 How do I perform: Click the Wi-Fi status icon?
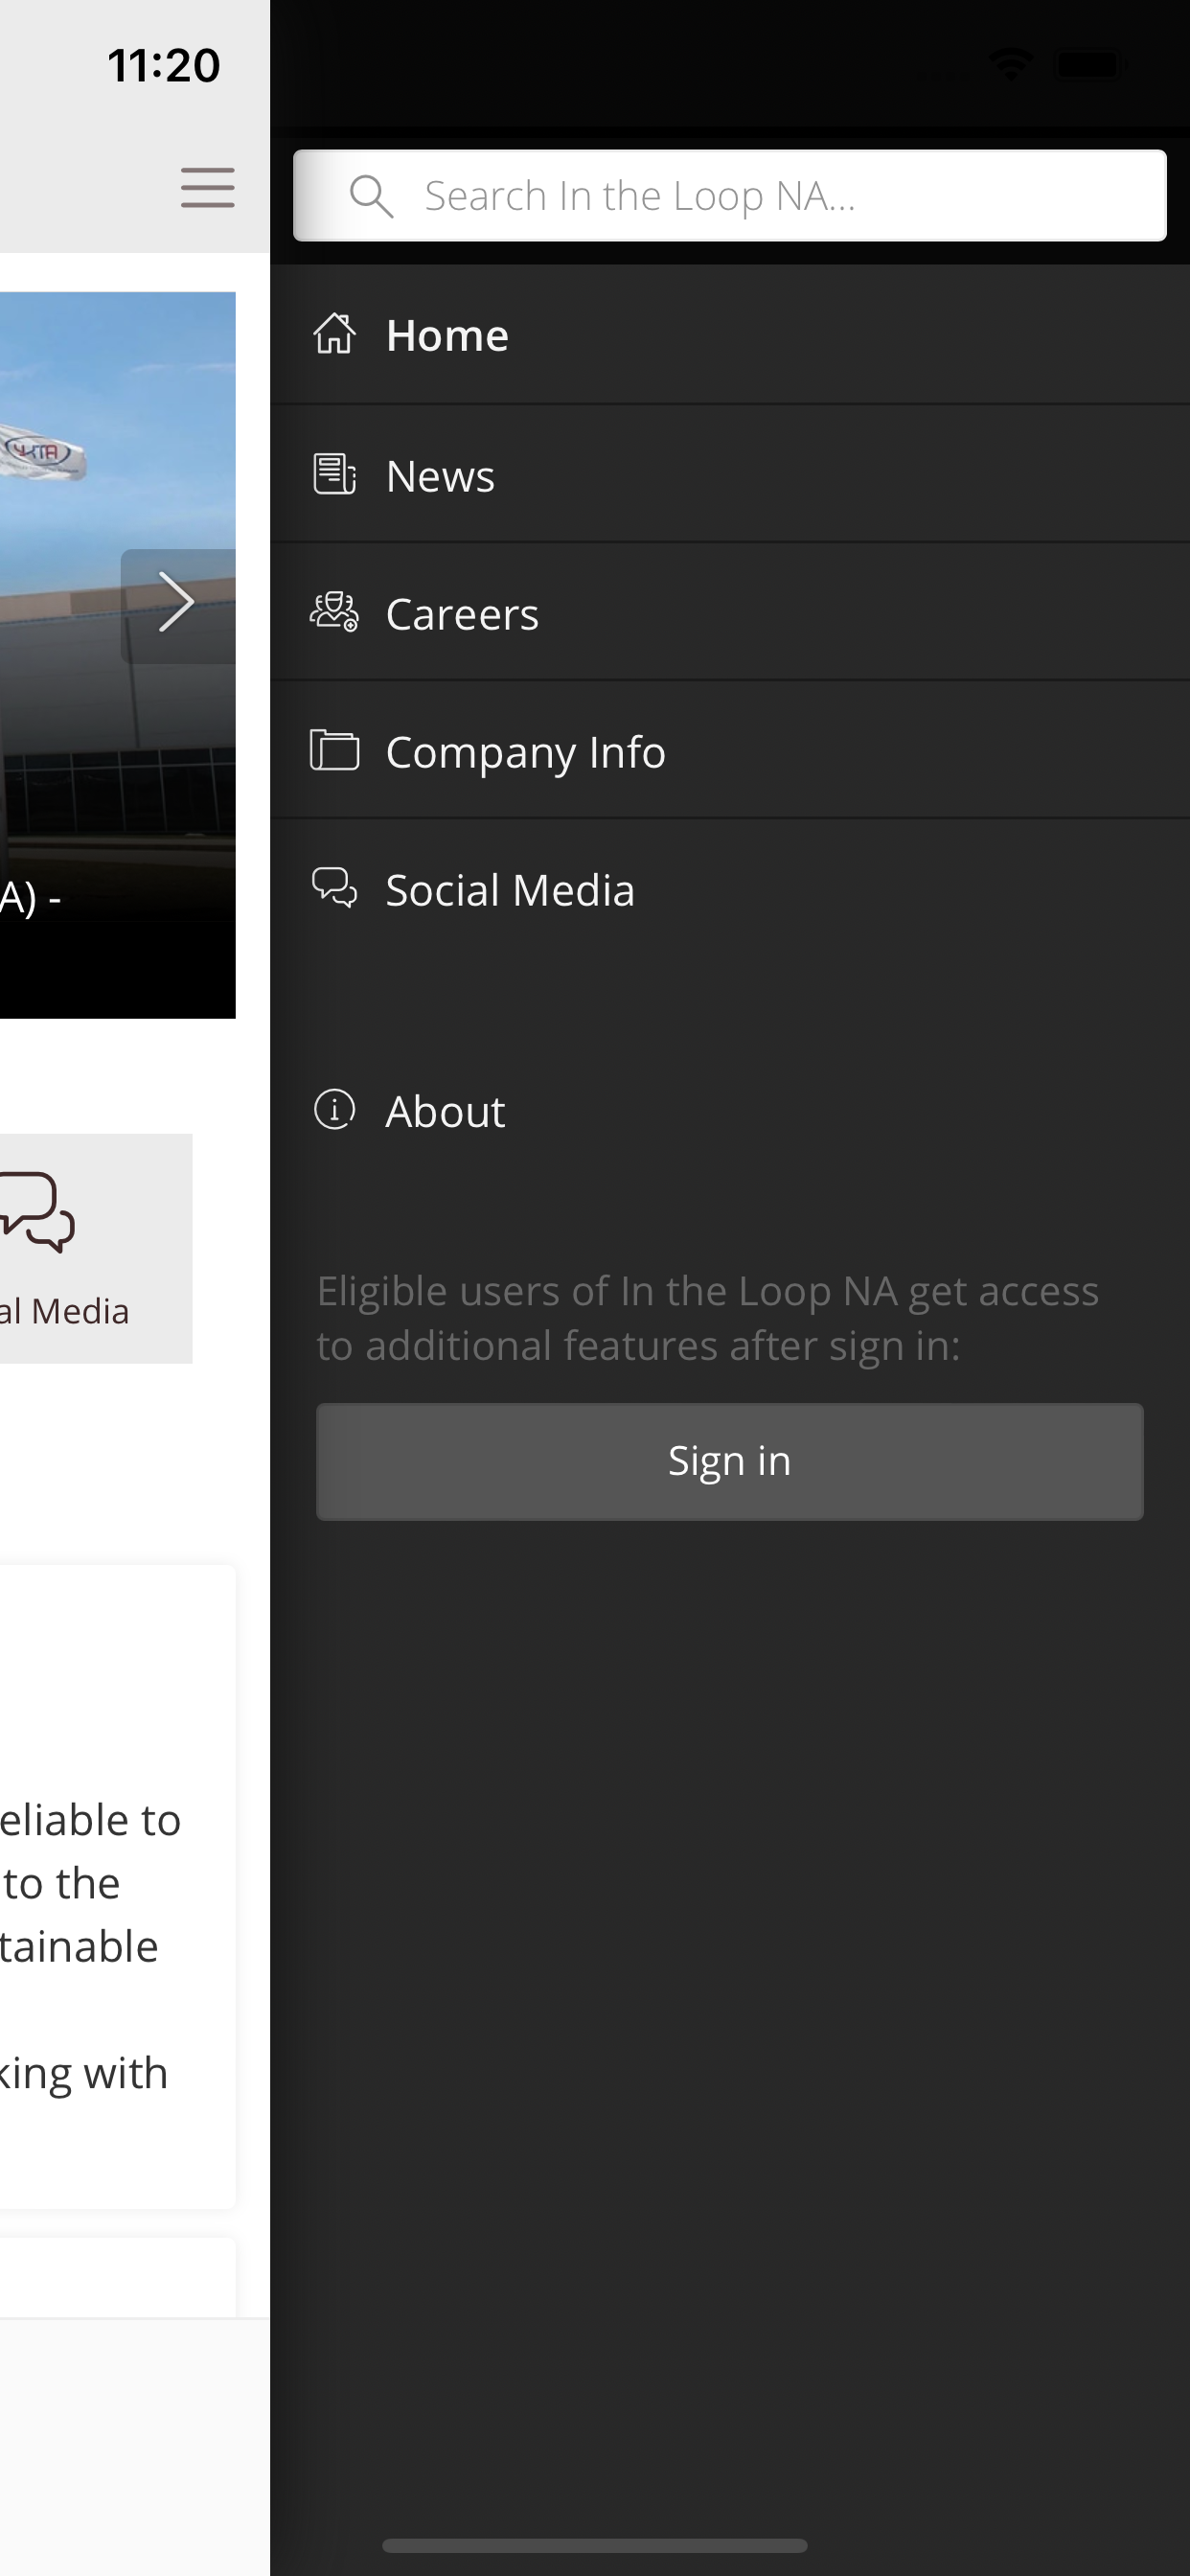tap(1010, 65)
